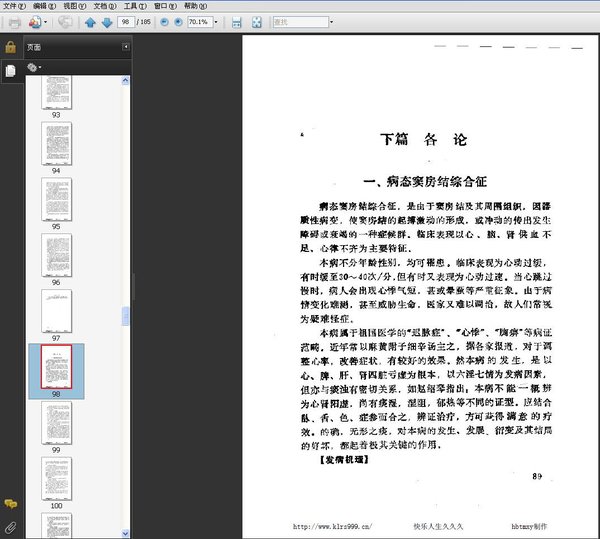The width and height of the screenshot is (600, 539).
Task: Click the page number input field
Action: (x=127, y=22)
